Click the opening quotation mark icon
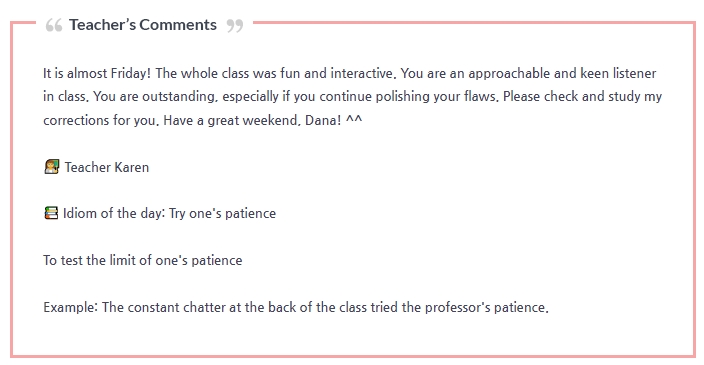The image size is (704, 365). pyautogui.click(x=54, y=26)
